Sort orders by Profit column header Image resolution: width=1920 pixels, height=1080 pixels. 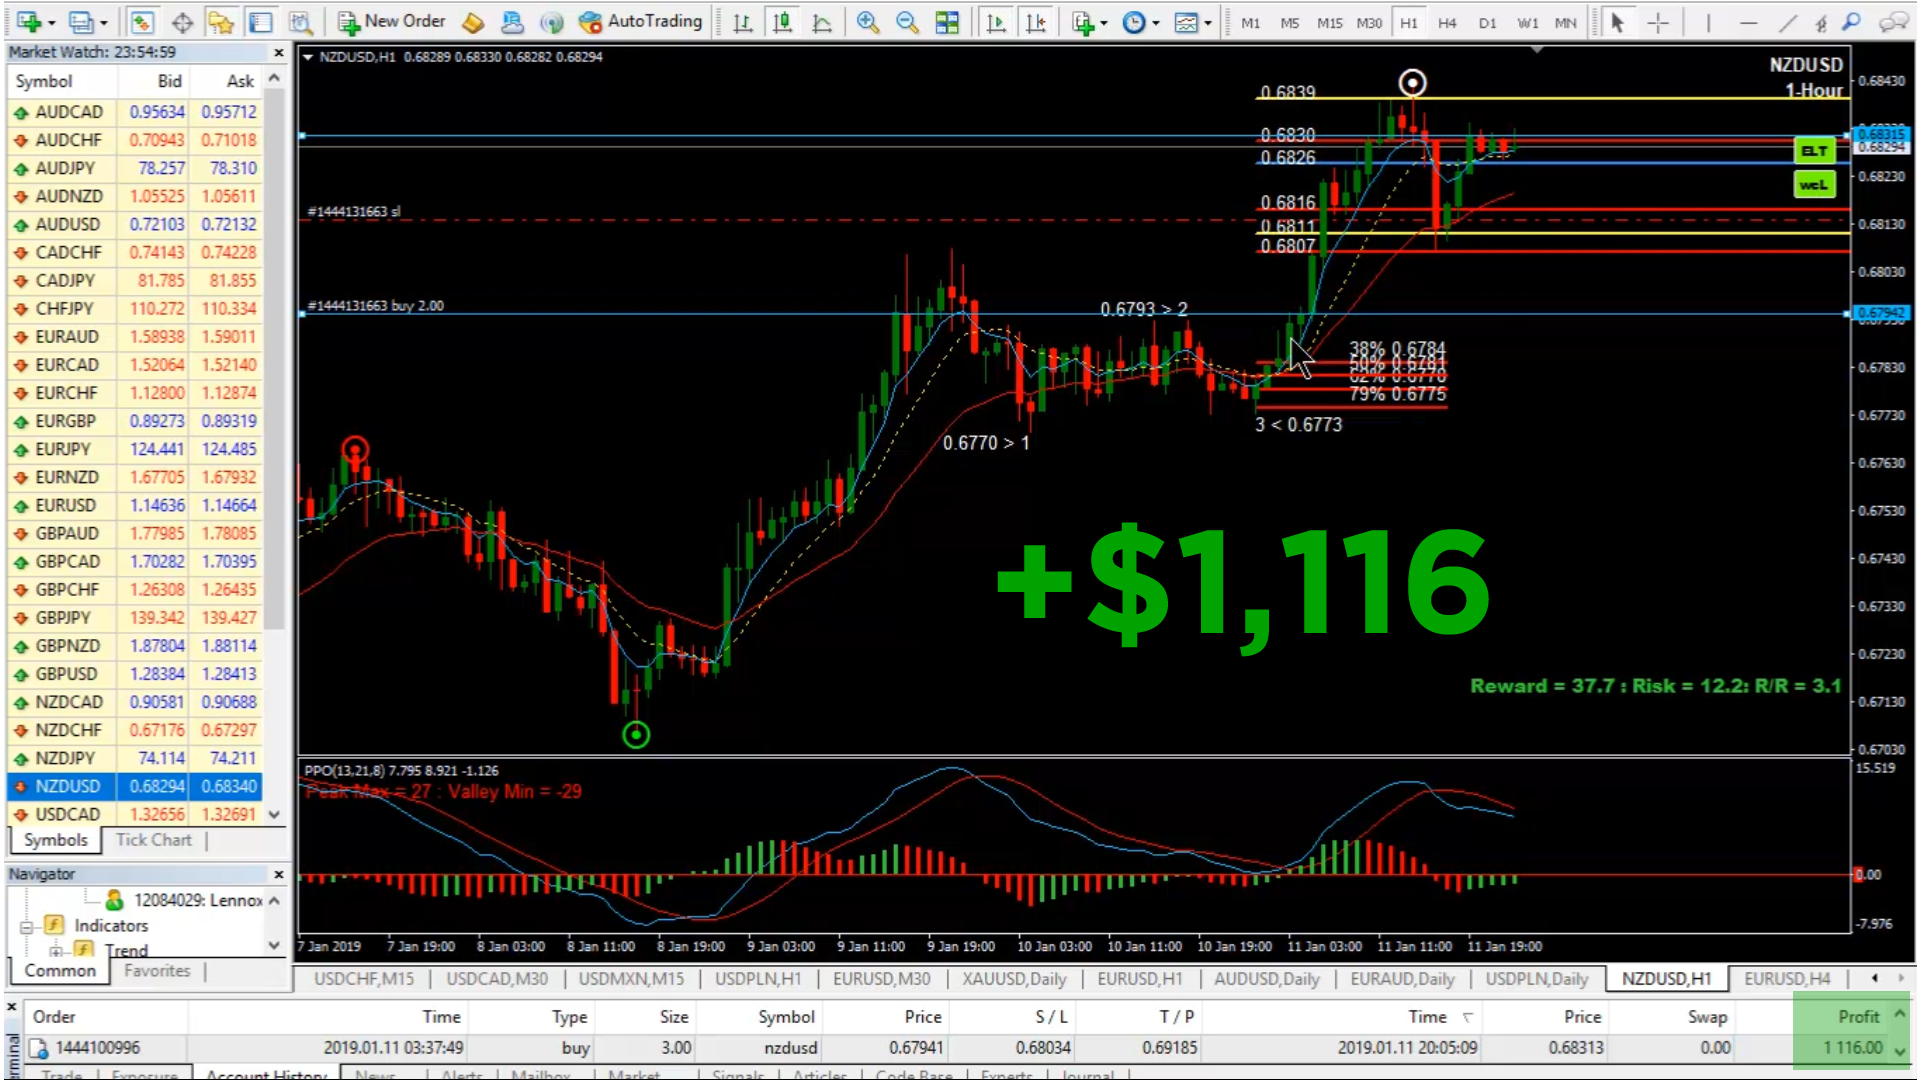[1858, 1016]
